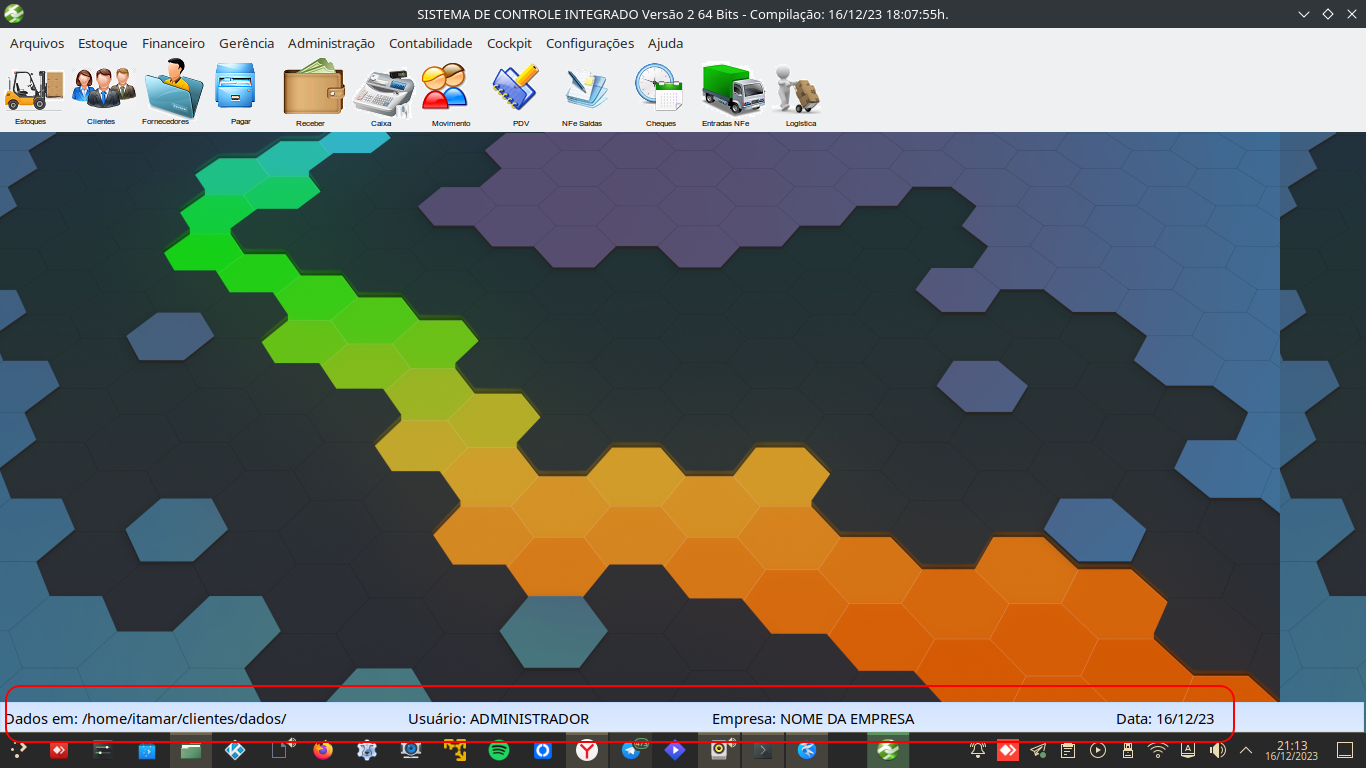Open the Arquivos menu
This screenshot has width=1366, height=768.
(37, 43)
